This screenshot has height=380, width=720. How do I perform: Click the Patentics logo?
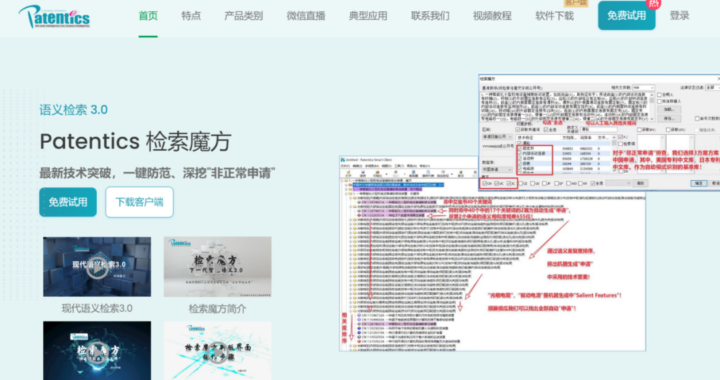[54, 17]
